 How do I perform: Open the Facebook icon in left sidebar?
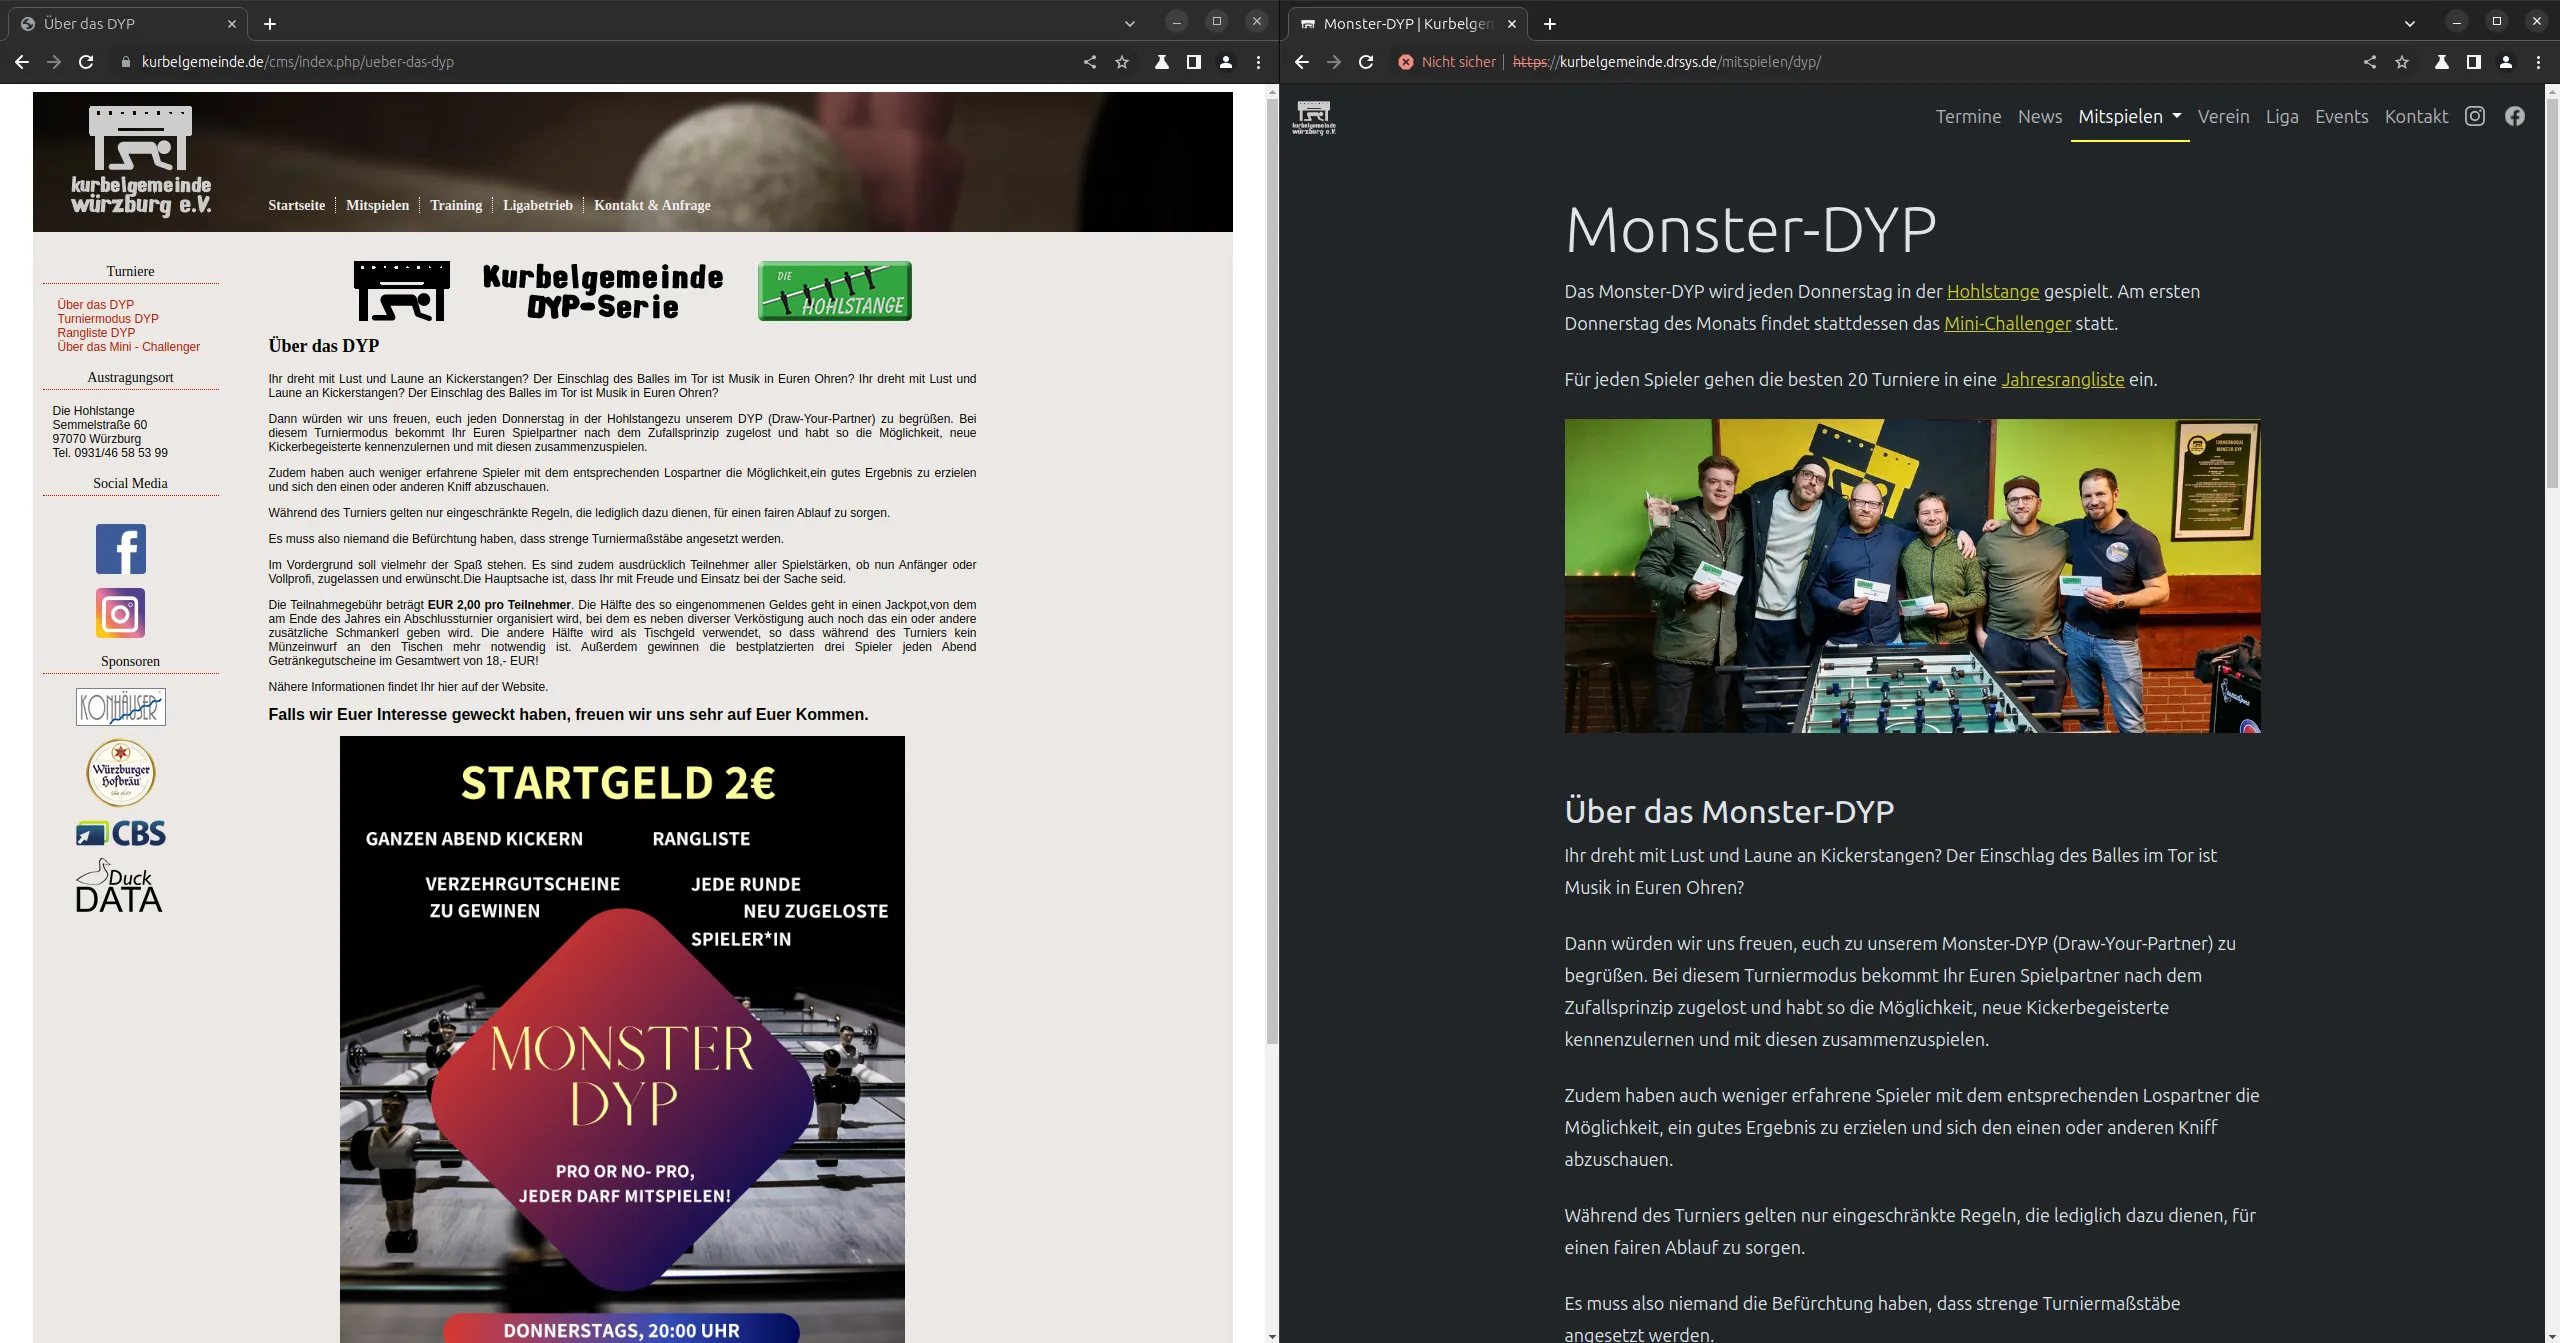pos(121,549)
